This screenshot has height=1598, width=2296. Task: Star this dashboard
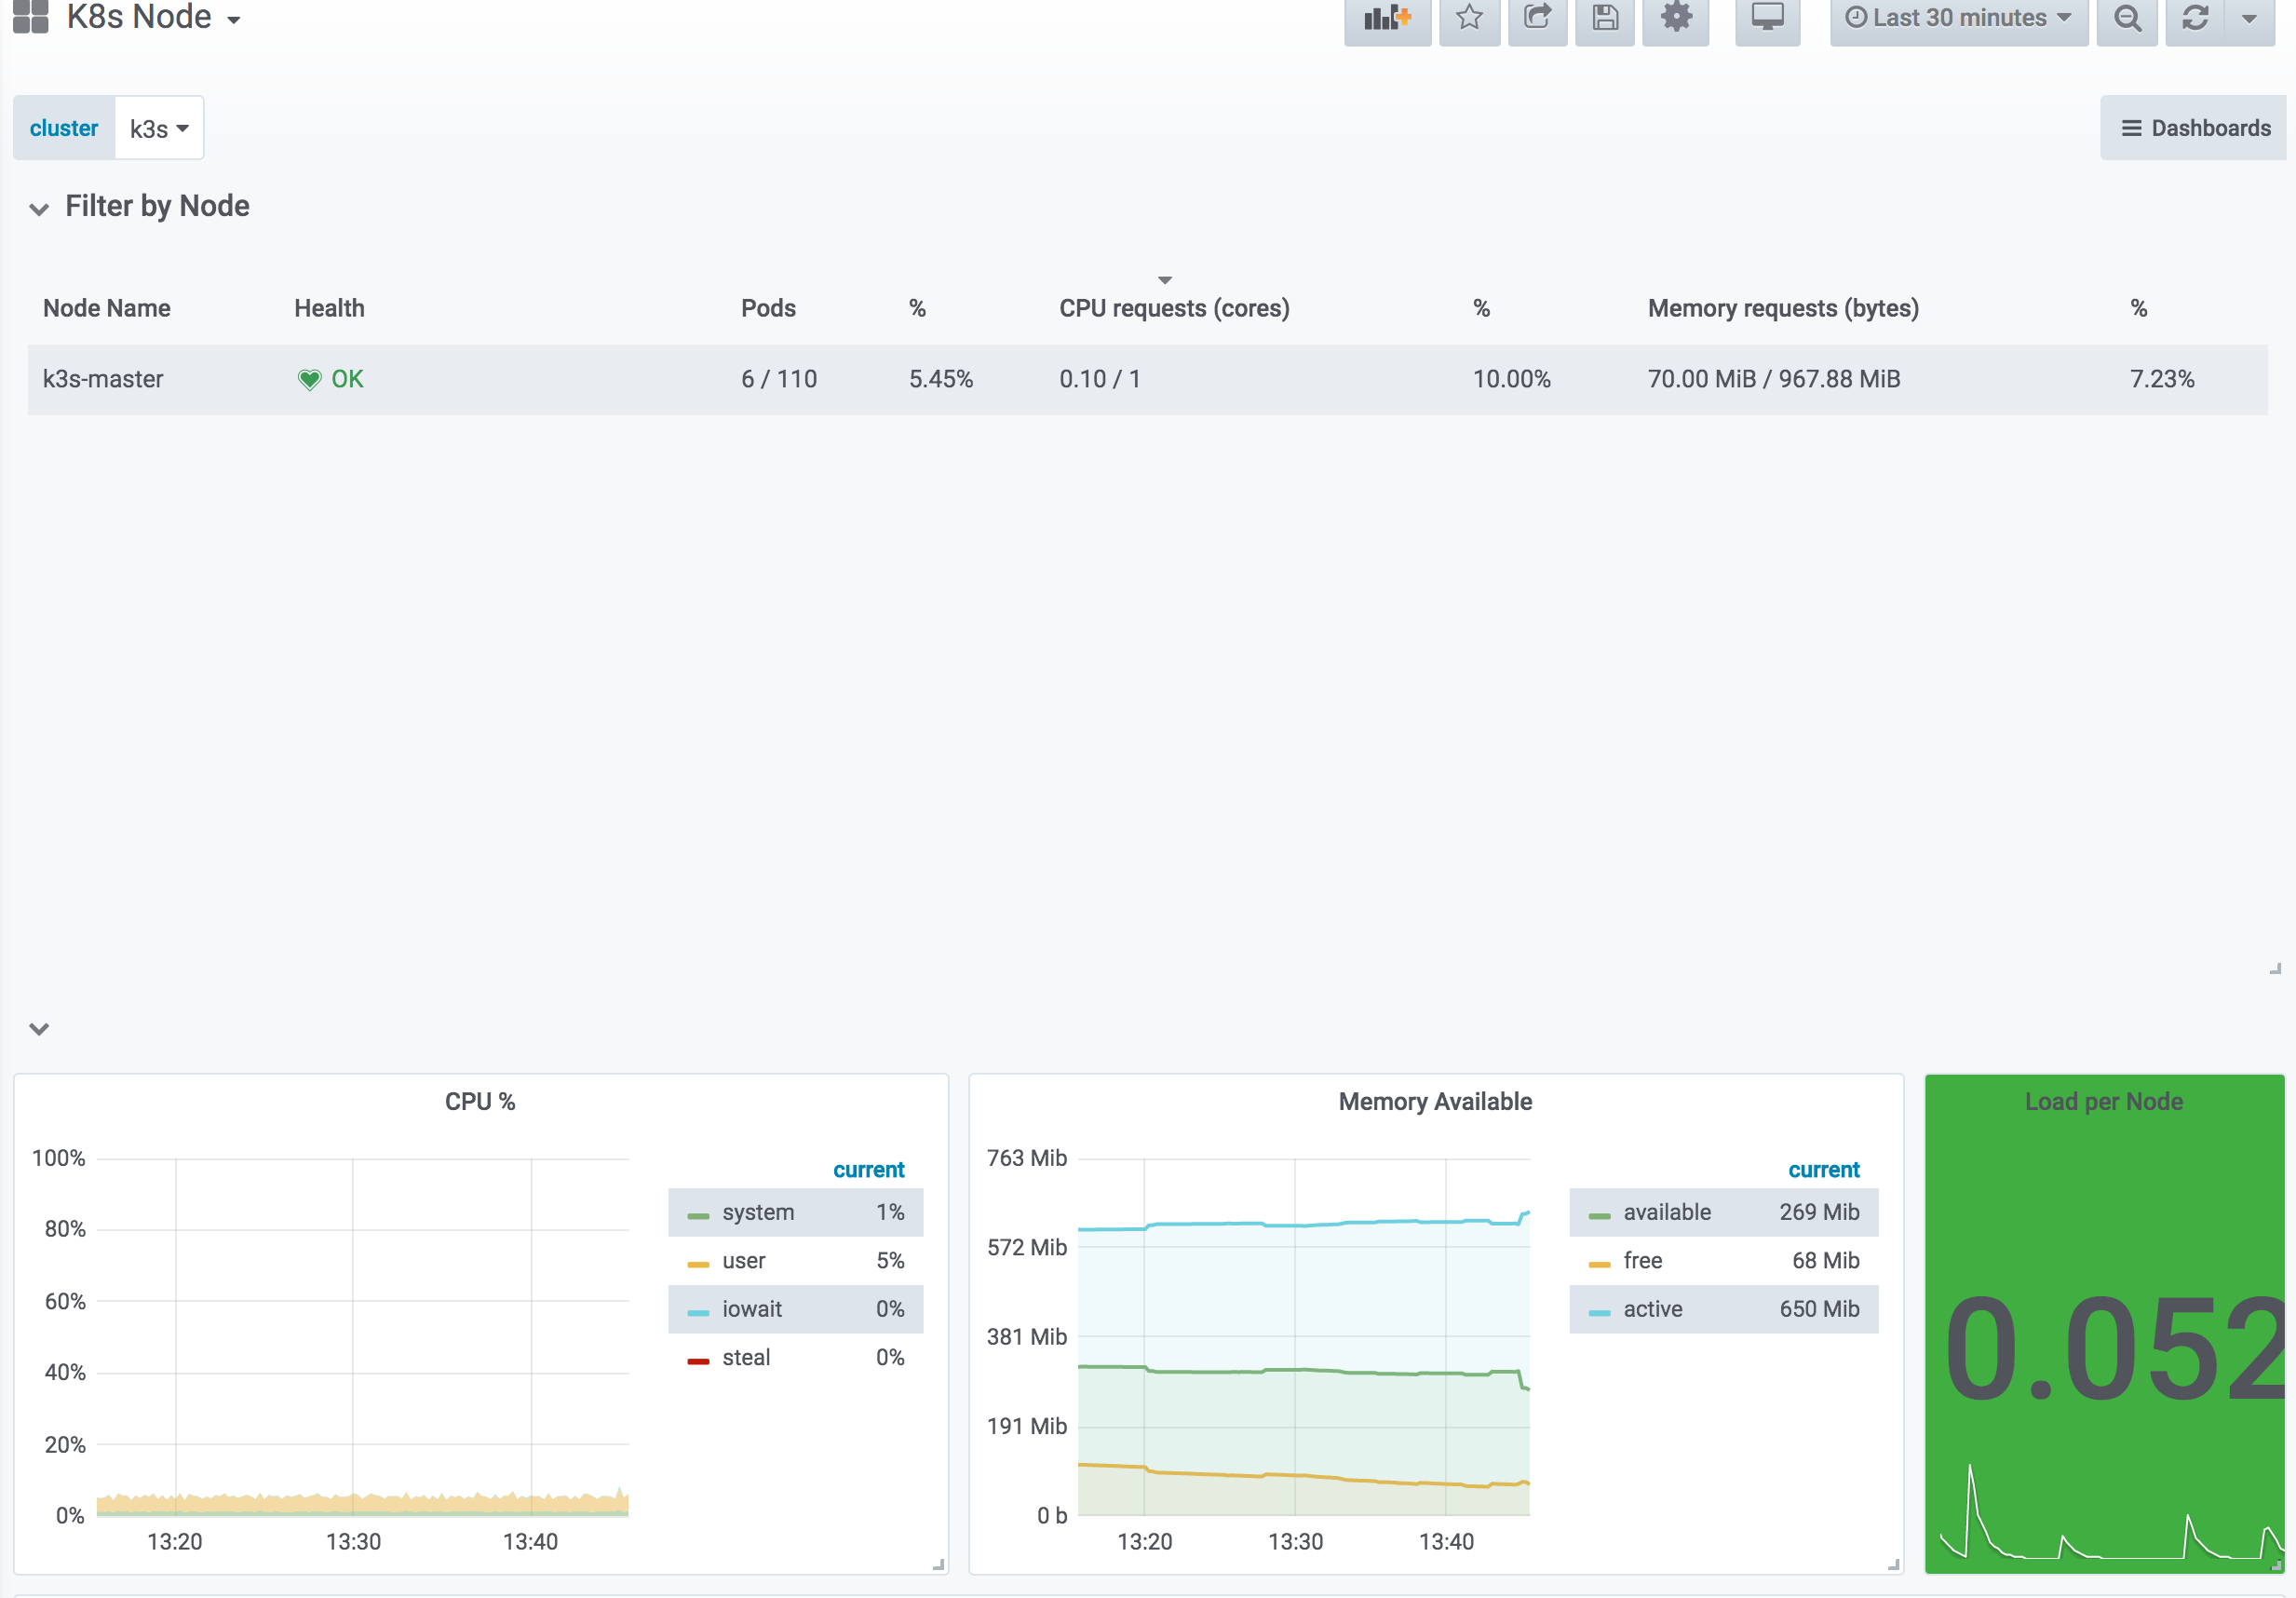click(1469, 19)
